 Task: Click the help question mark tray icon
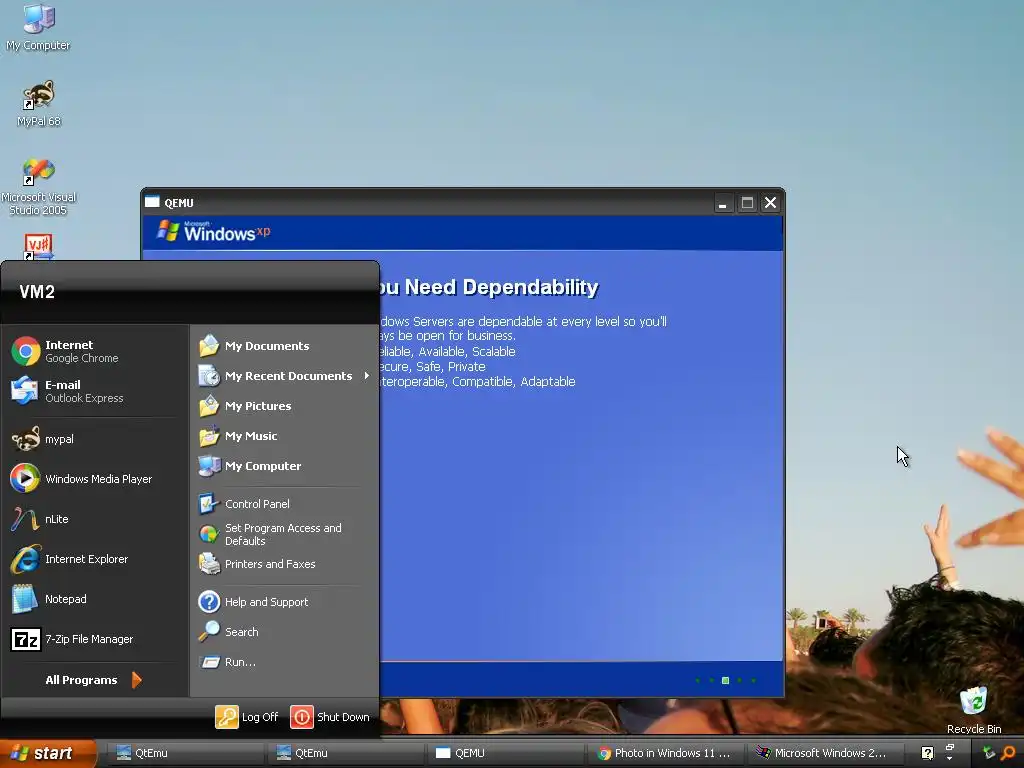tap(927, 753)
